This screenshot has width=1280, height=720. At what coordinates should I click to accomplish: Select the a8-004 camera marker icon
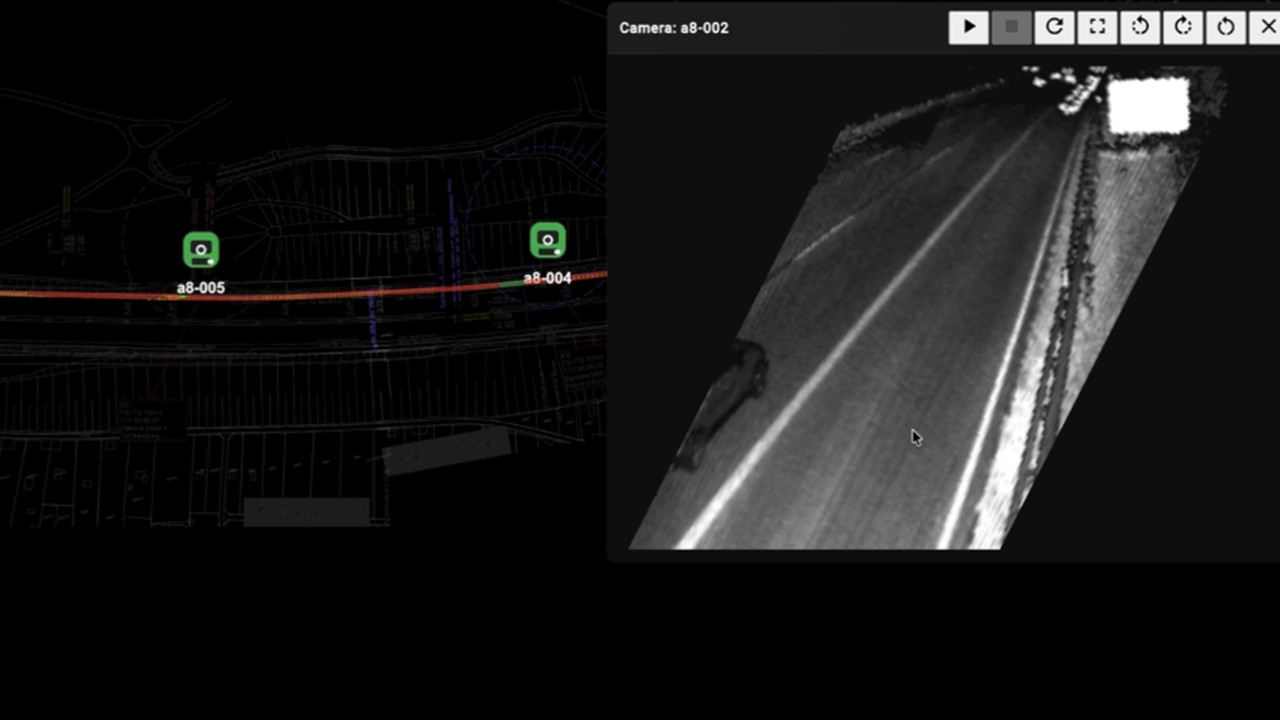[547, 240]
